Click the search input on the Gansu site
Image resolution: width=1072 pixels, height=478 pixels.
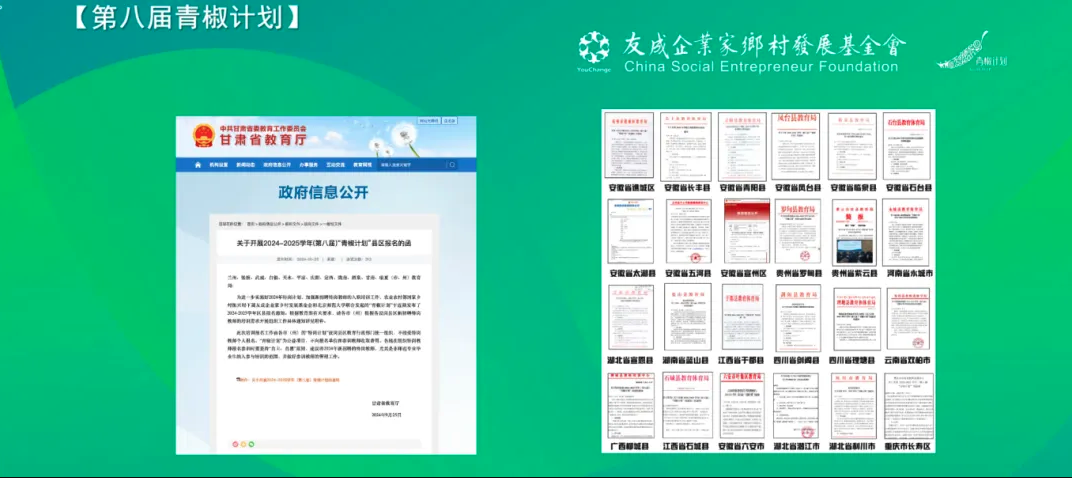(412, 165)
